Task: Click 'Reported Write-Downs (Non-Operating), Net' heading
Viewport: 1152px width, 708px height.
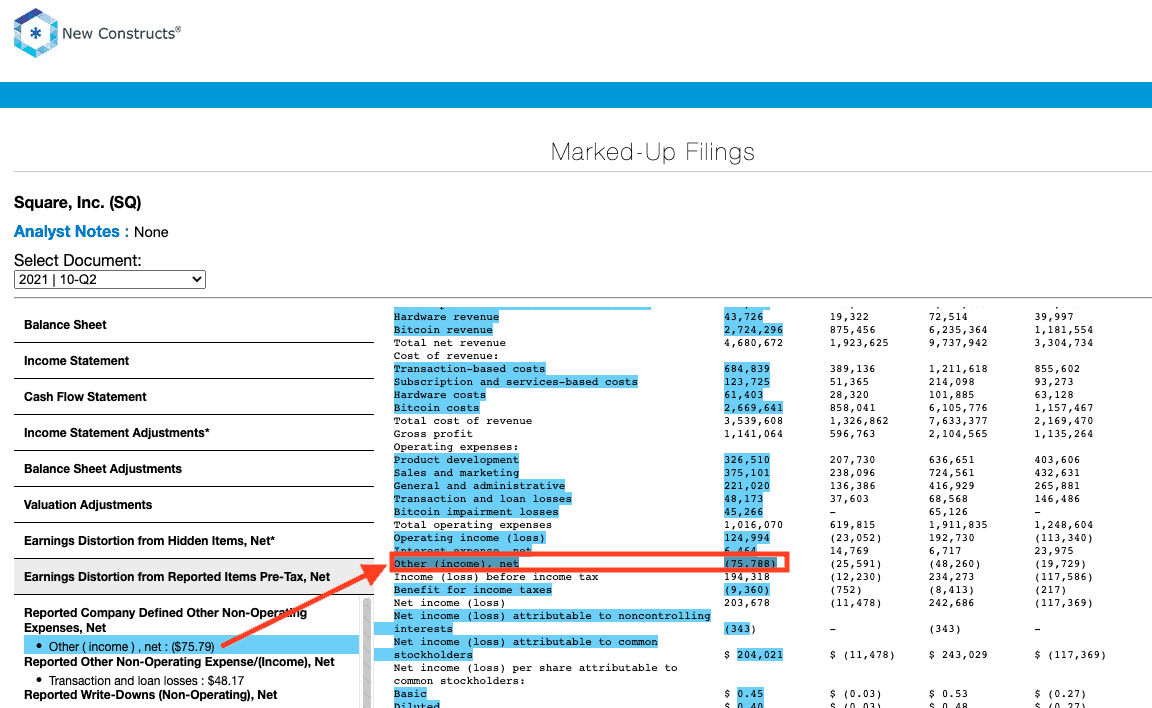Action: click(151, 695)
